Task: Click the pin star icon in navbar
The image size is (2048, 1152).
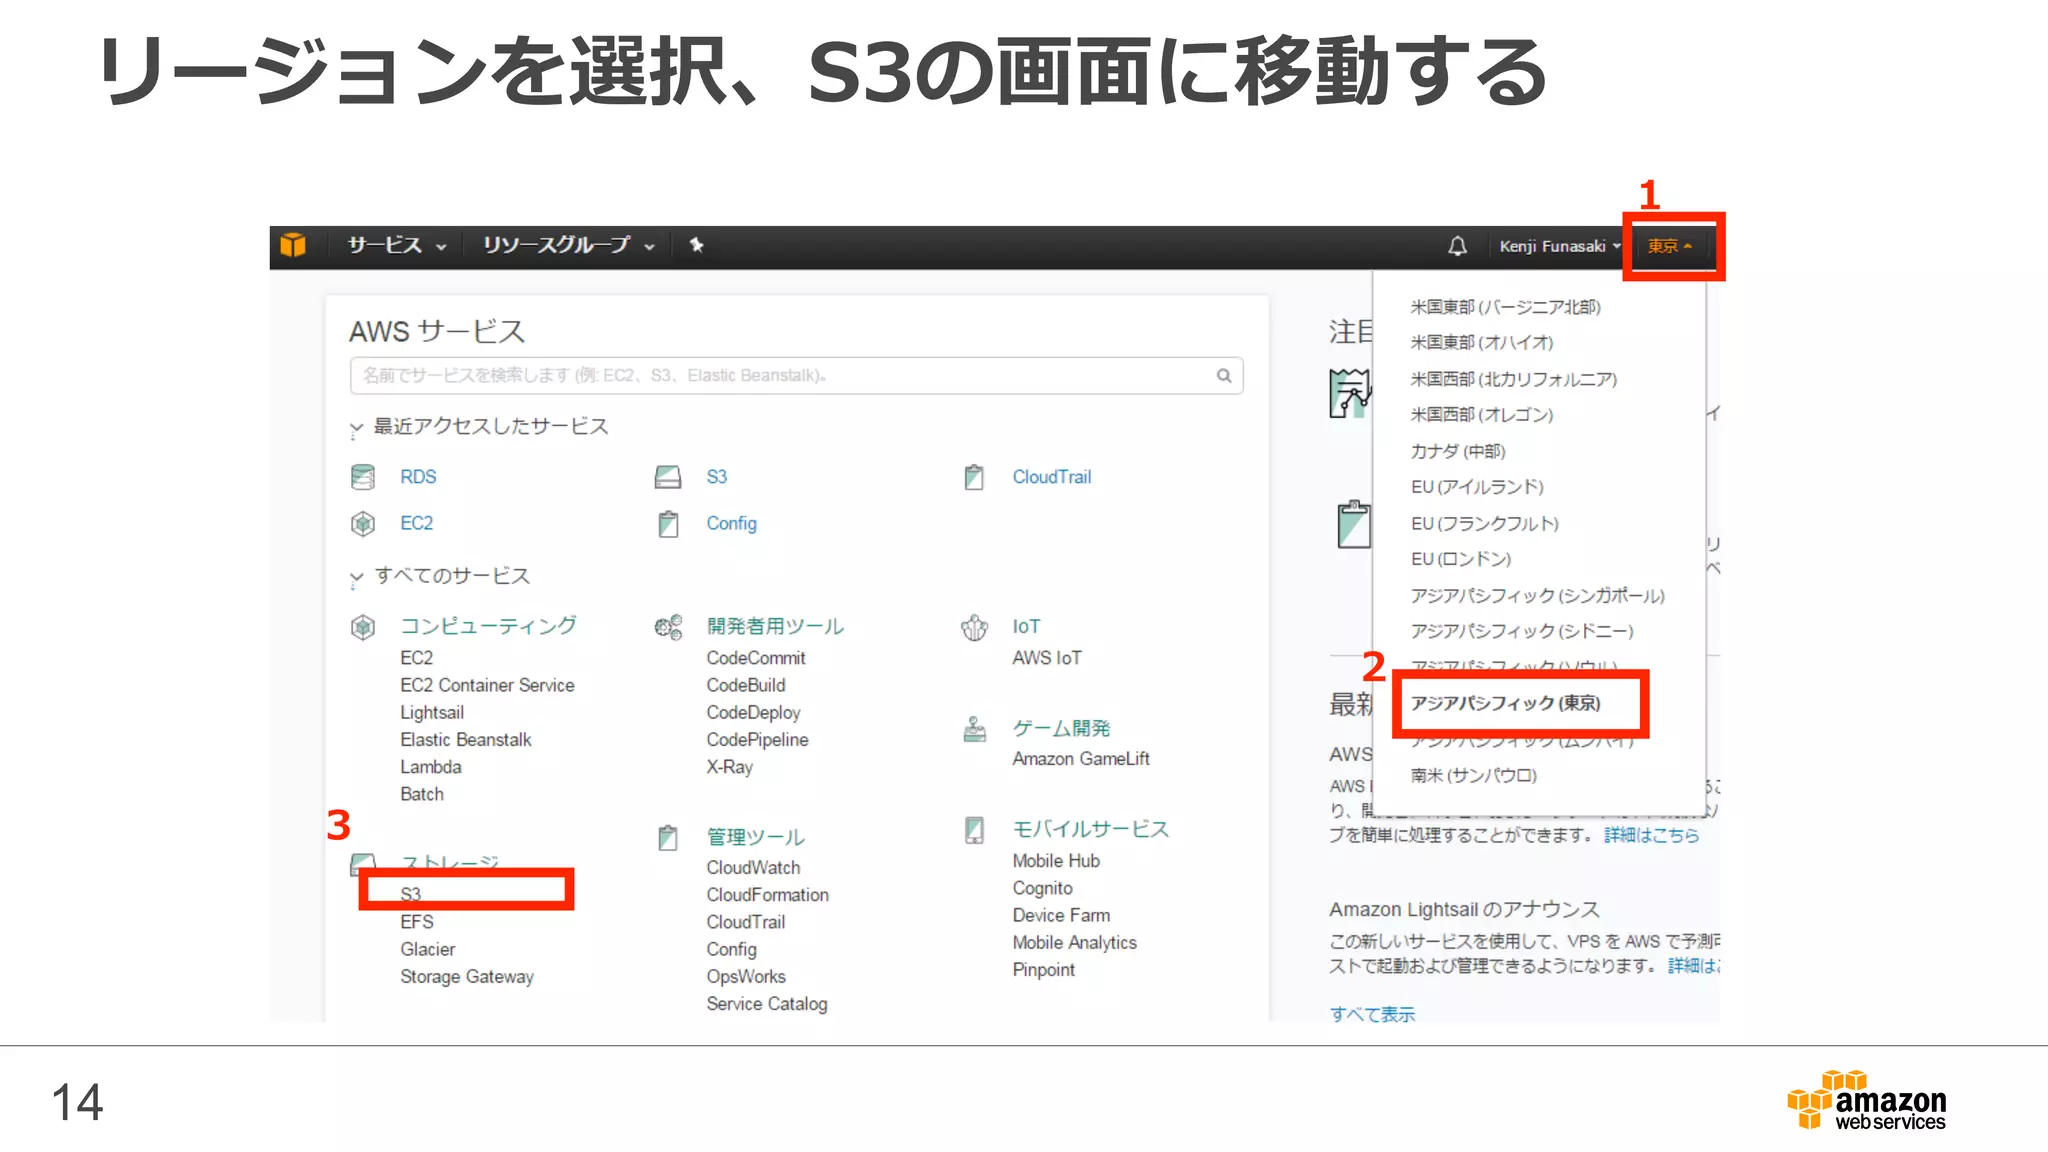Action: [x=697, y=245]
